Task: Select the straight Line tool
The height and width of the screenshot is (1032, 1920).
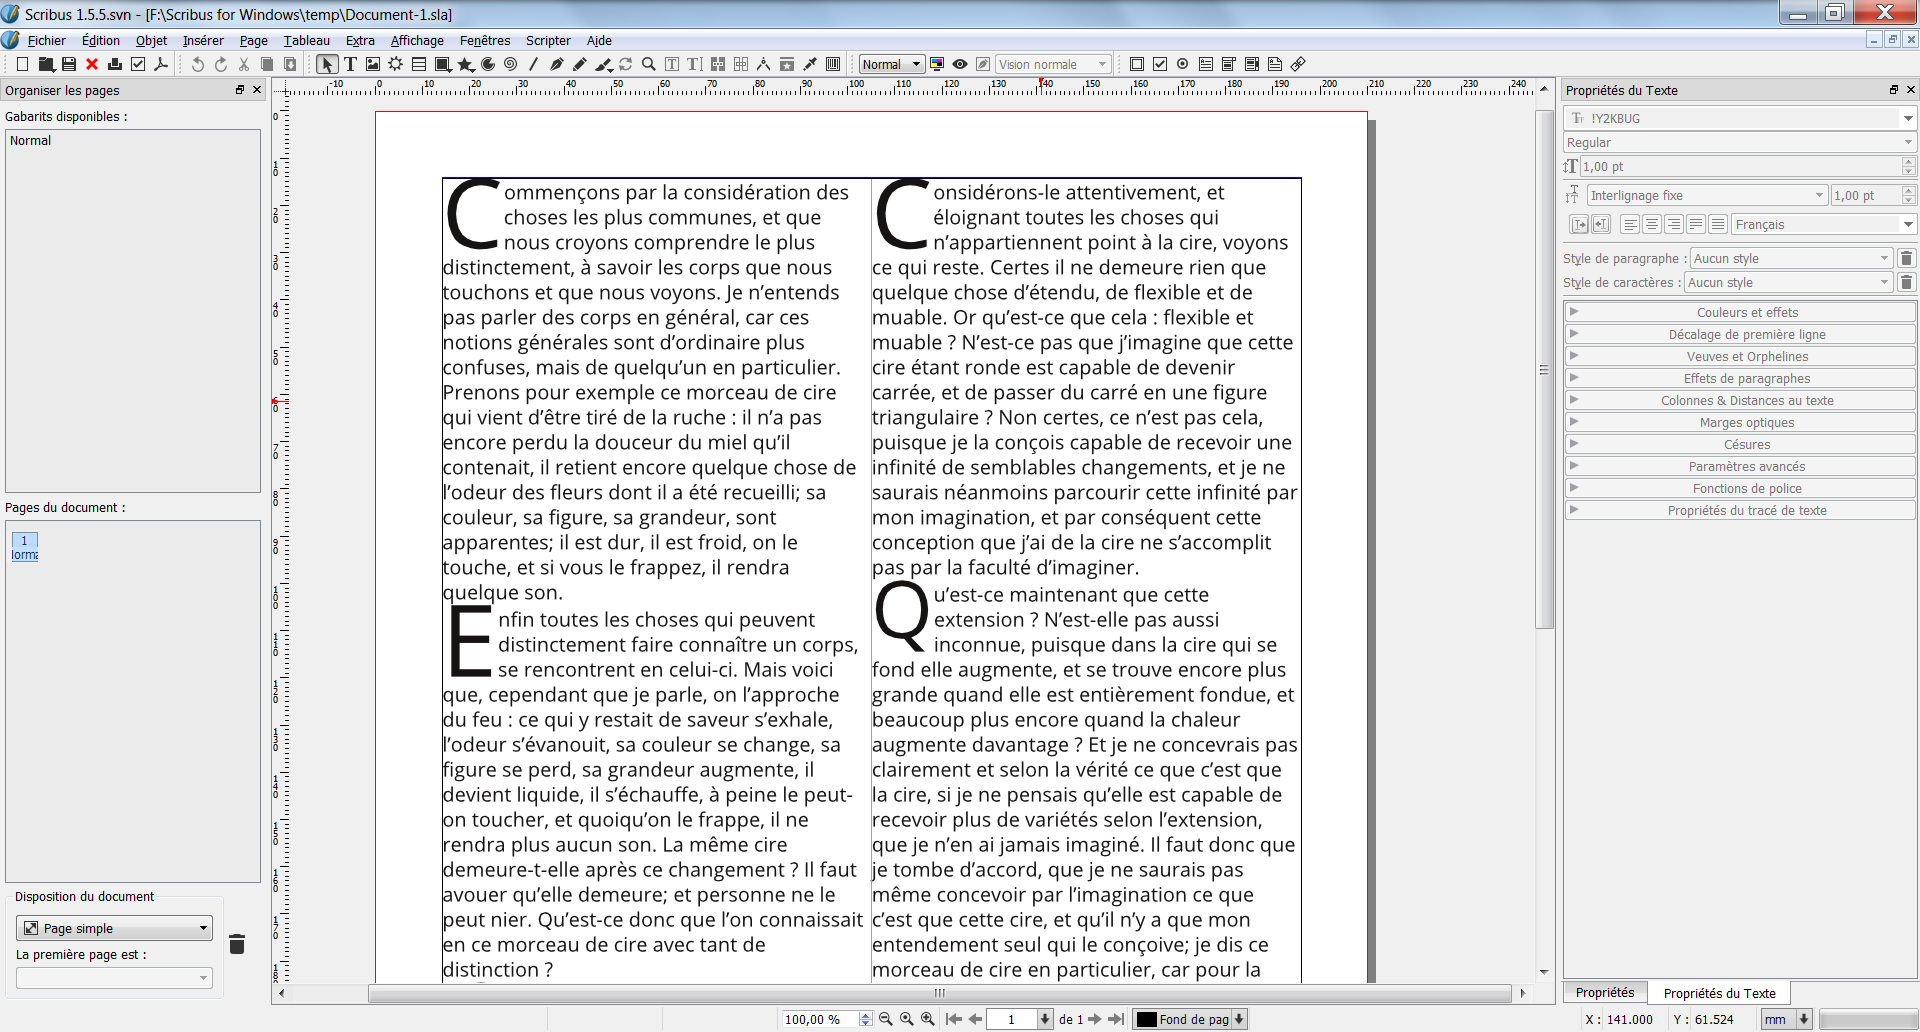Action: 533,64
